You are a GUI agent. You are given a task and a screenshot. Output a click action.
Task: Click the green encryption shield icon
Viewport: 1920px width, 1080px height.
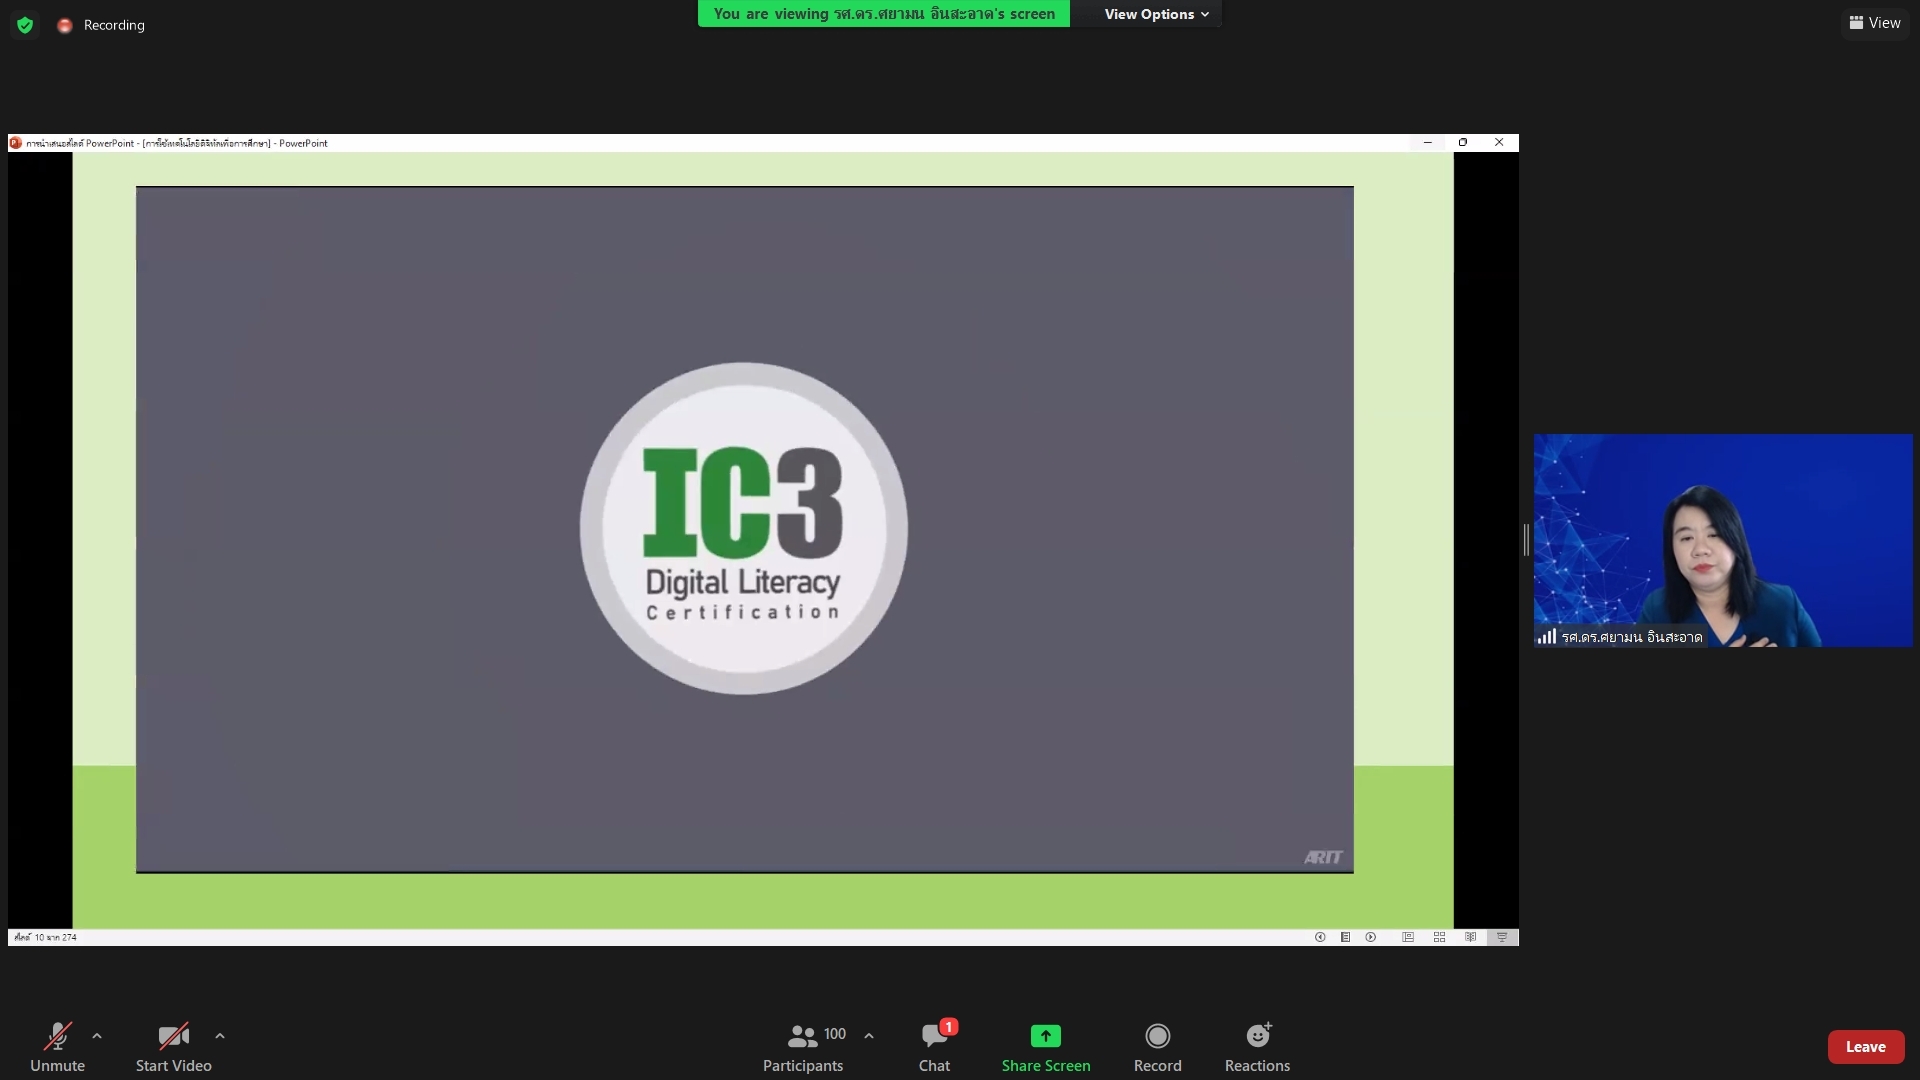(25, 25)
